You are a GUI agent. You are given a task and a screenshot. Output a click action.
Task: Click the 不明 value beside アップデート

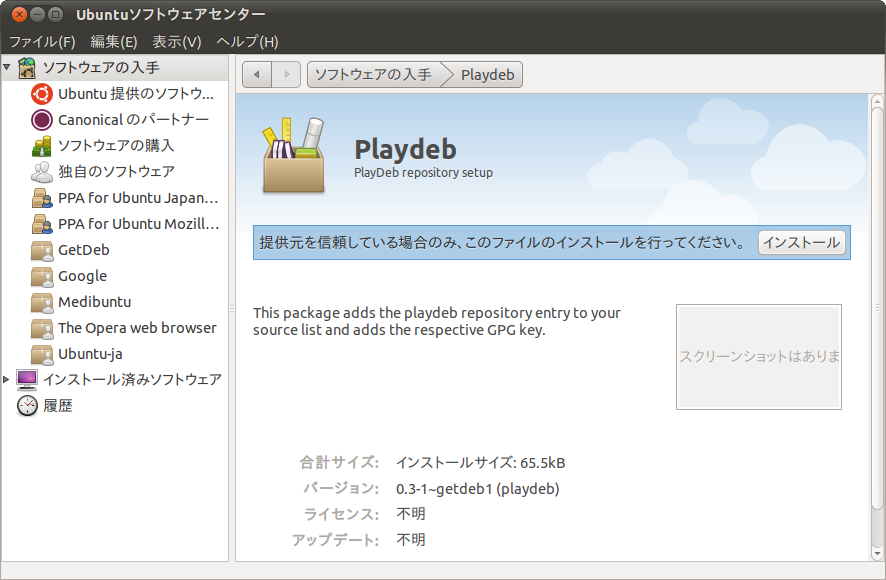pos(411,540)
